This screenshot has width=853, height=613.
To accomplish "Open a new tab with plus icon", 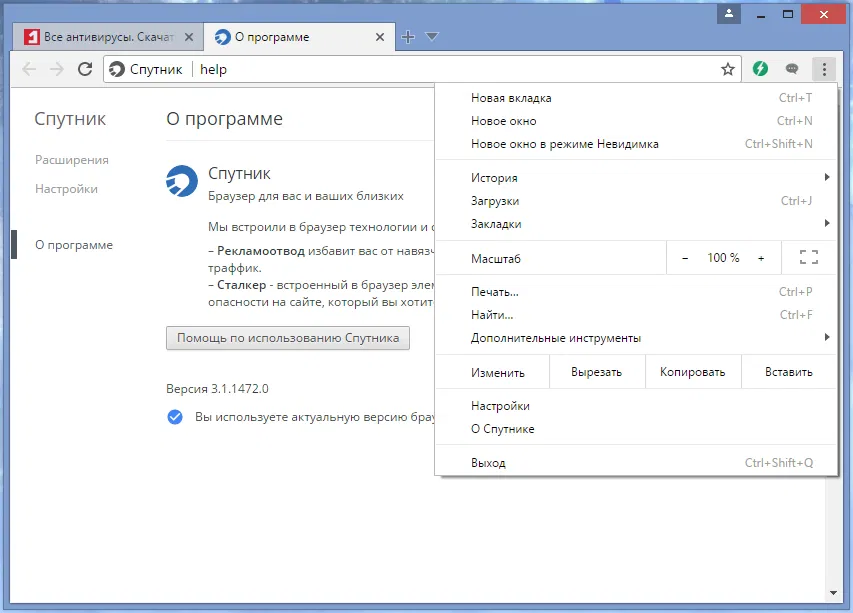I will (407, 37).
